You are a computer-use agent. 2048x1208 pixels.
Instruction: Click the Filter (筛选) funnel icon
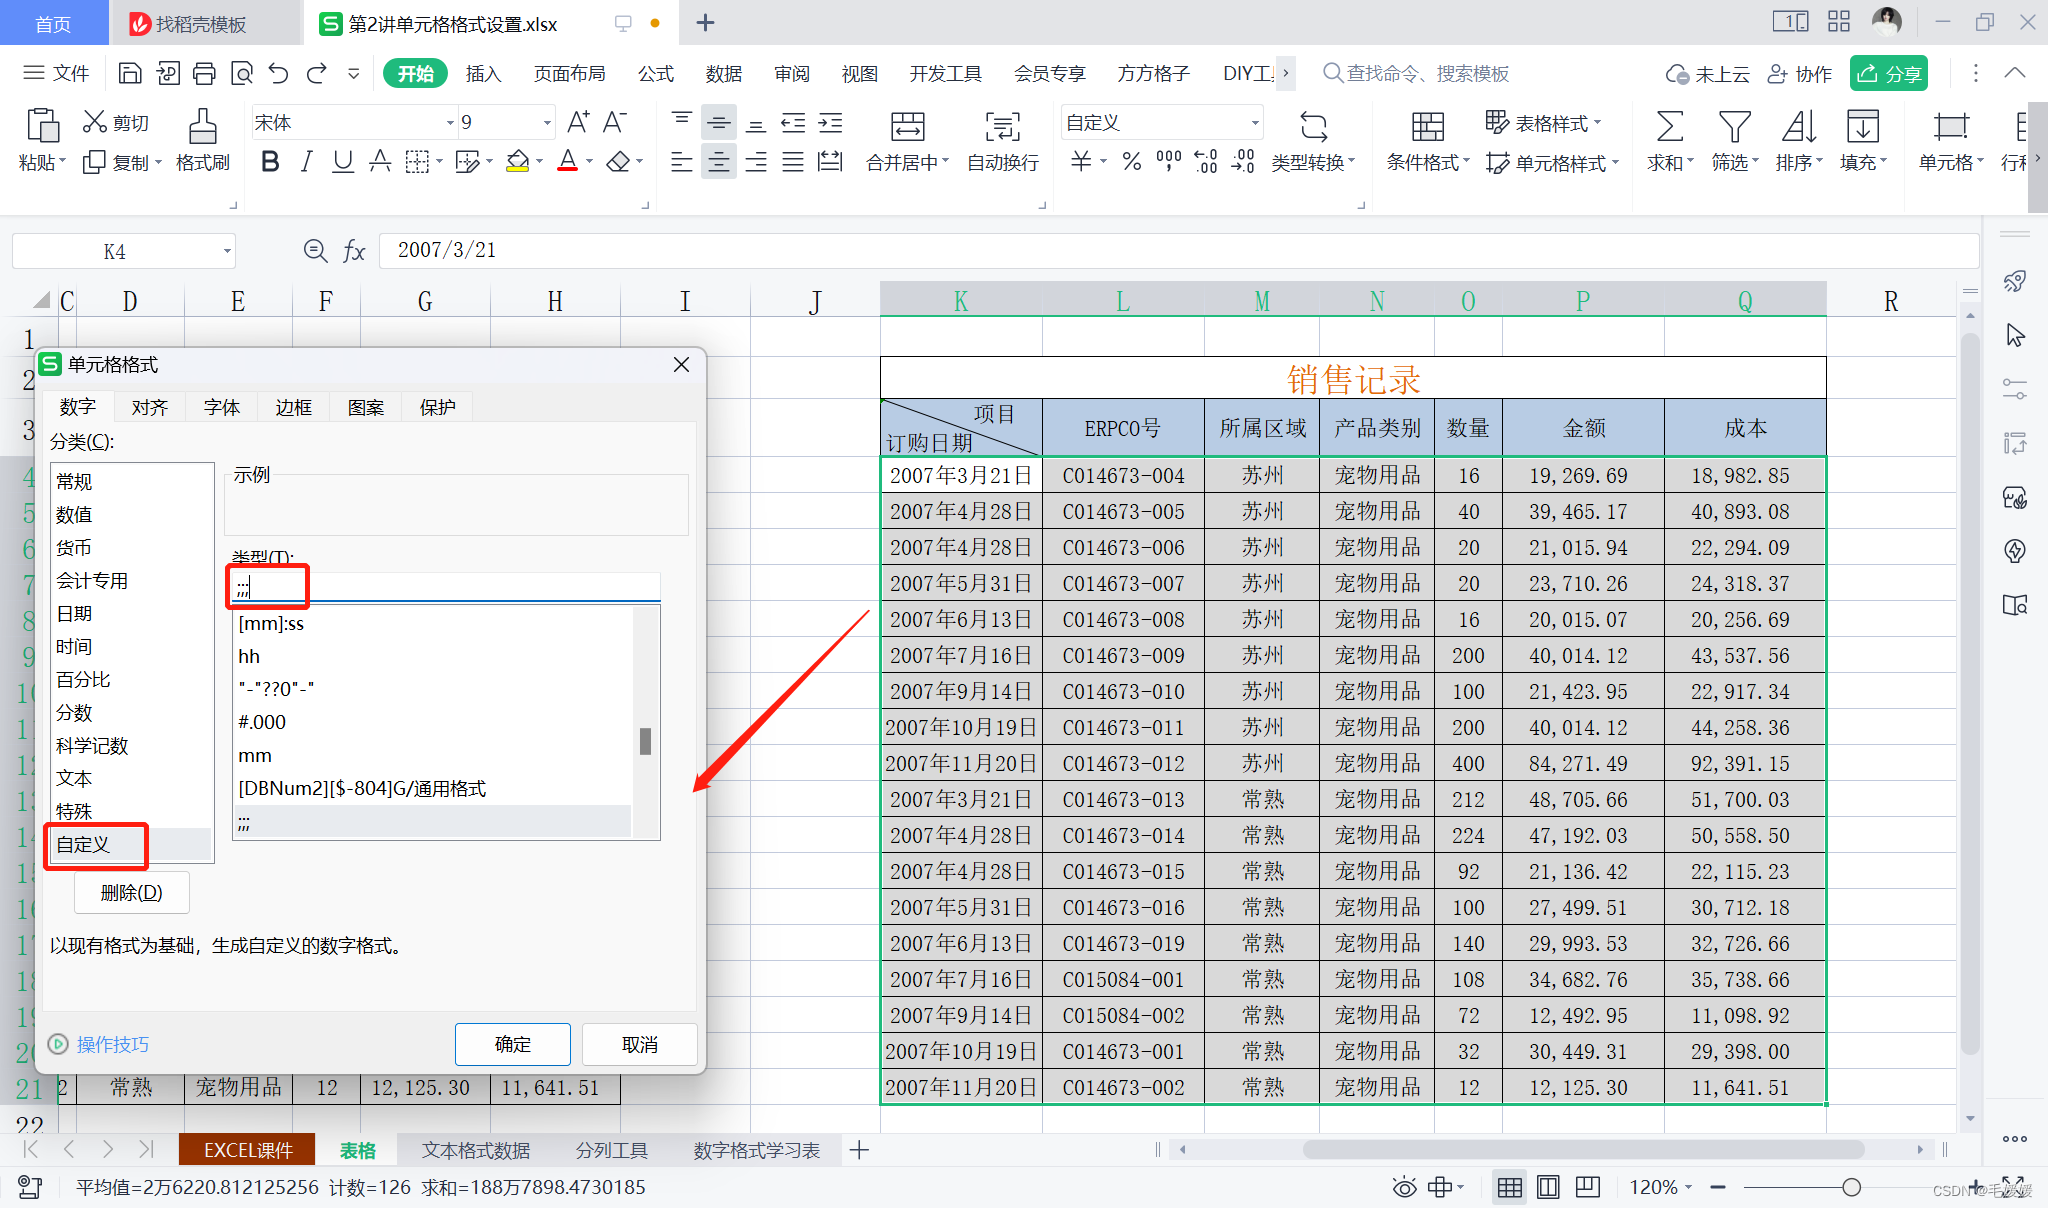(1734, 128)
